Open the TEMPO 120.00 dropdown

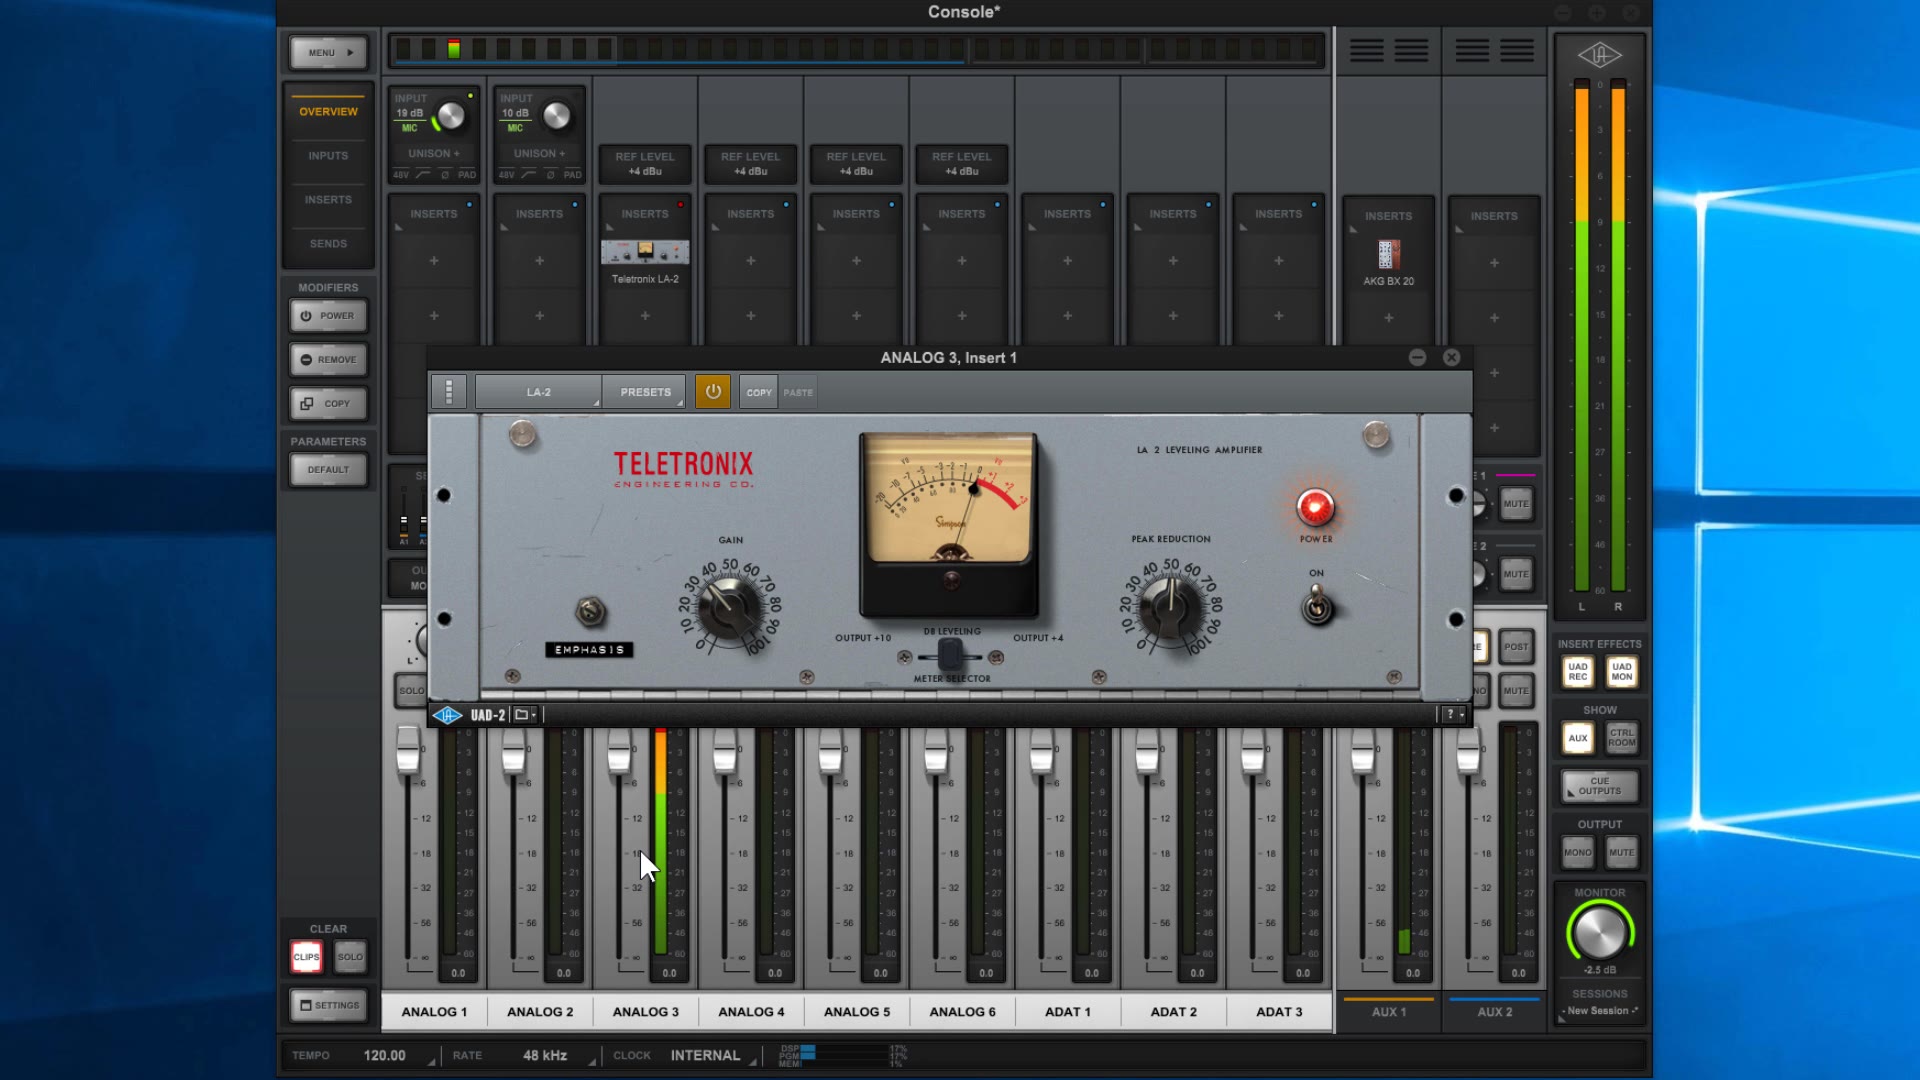point(398,1055)
